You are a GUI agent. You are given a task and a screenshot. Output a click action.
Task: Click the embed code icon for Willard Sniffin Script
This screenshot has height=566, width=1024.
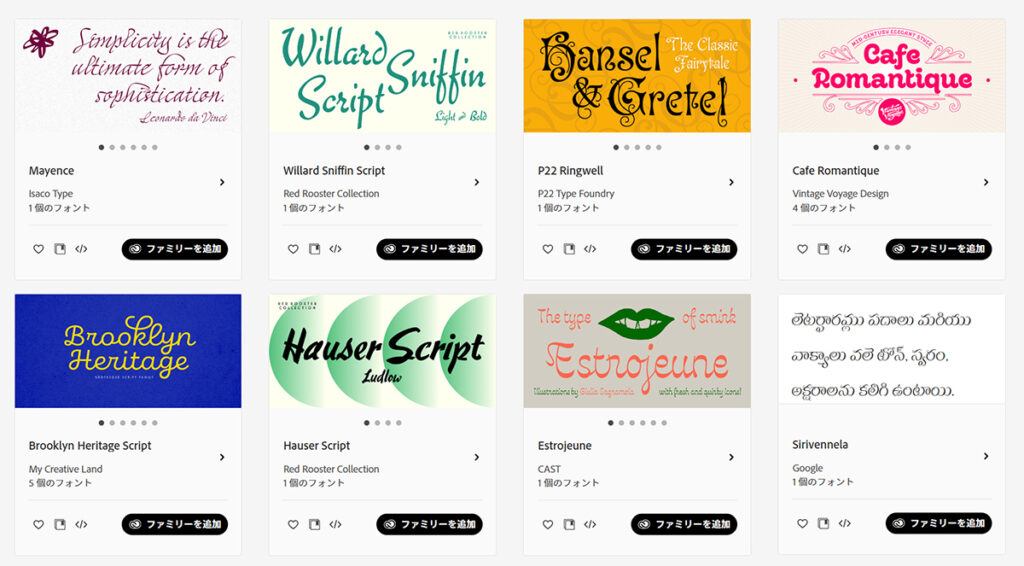[x=336, y=249]
